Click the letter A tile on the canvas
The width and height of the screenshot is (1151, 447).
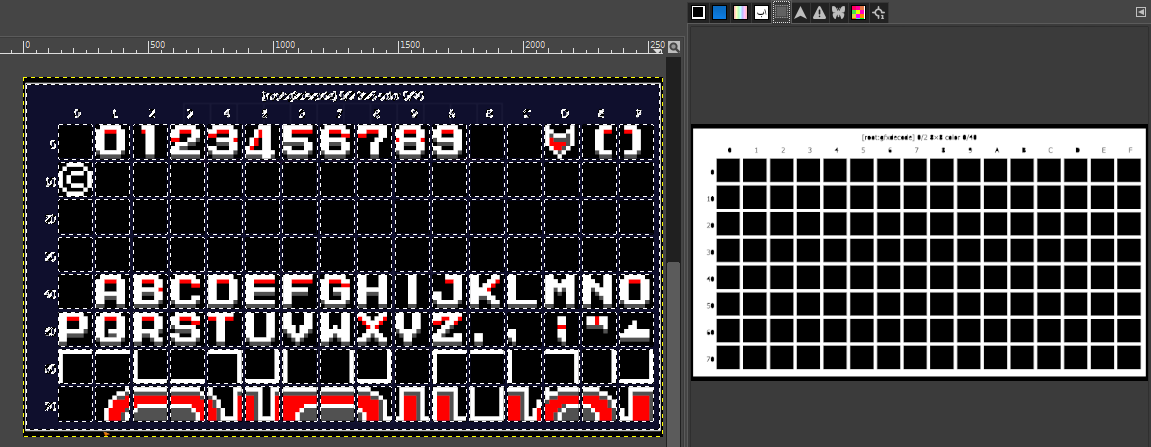coord(114,291)
